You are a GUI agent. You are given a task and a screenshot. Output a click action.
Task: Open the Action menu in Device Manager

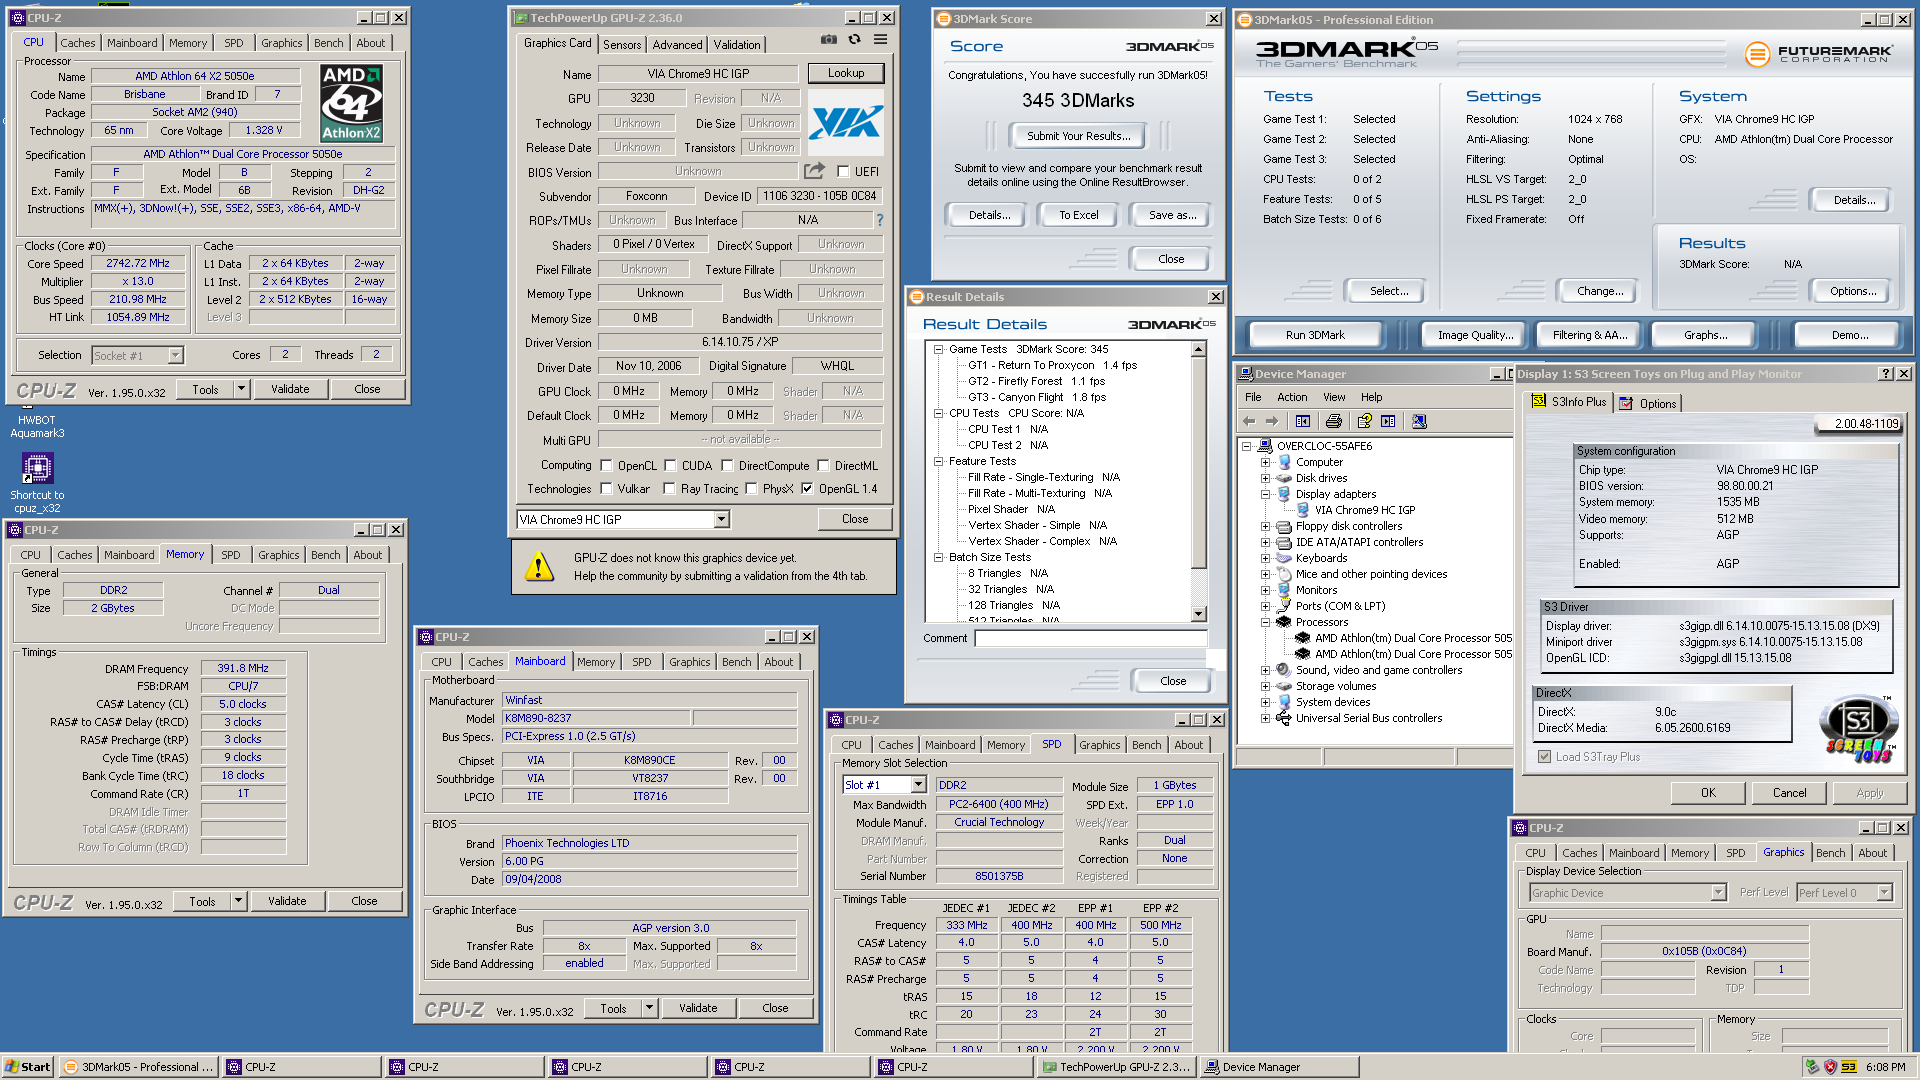[1292, 397]
